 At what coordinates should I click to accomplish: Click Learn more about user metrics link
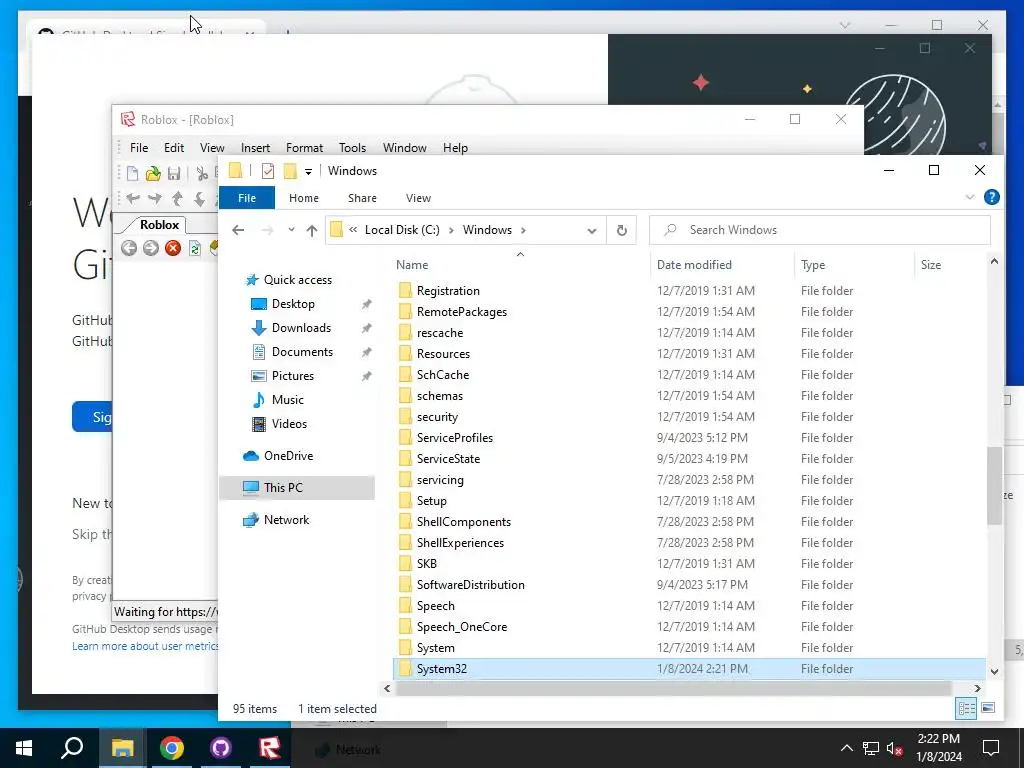146,646
